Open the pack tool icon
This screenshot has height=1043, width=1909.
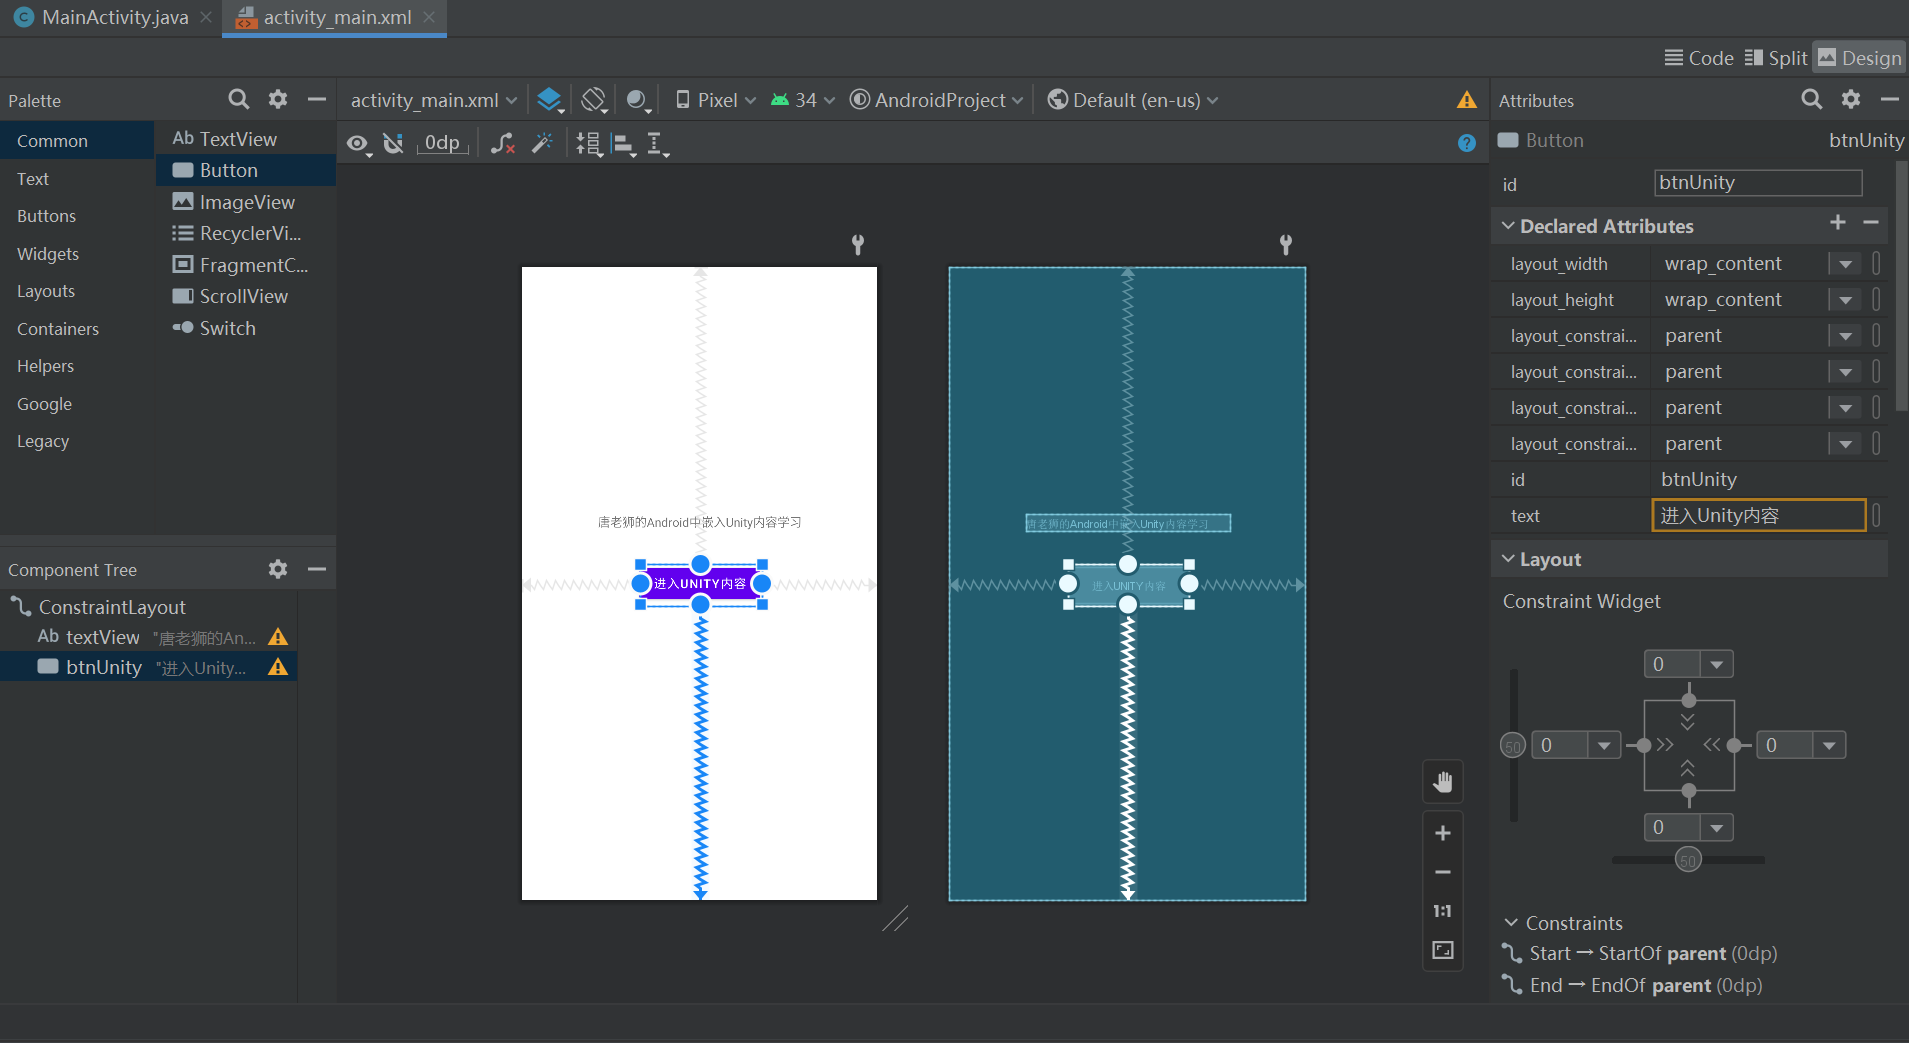[x=589, y=144]
